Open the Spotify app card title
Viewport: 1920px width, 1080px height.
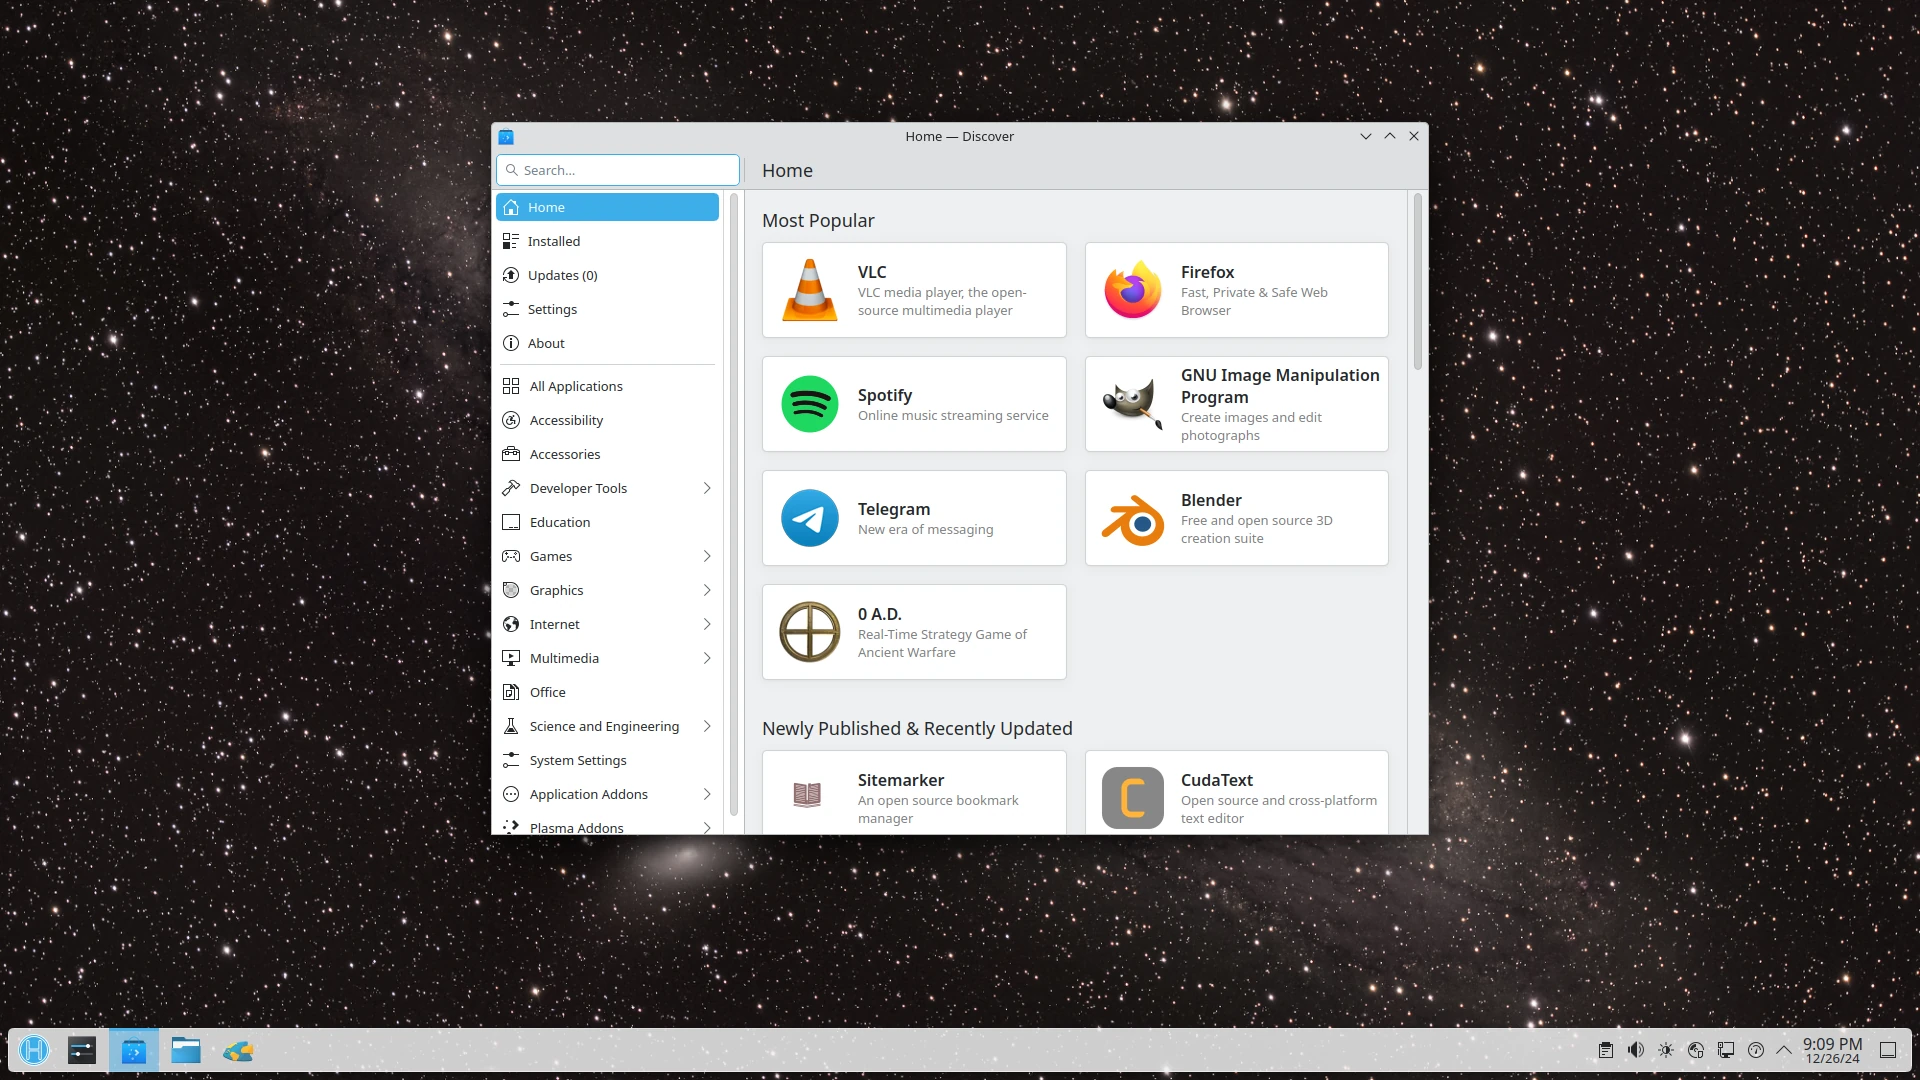[x=885, y=395]
